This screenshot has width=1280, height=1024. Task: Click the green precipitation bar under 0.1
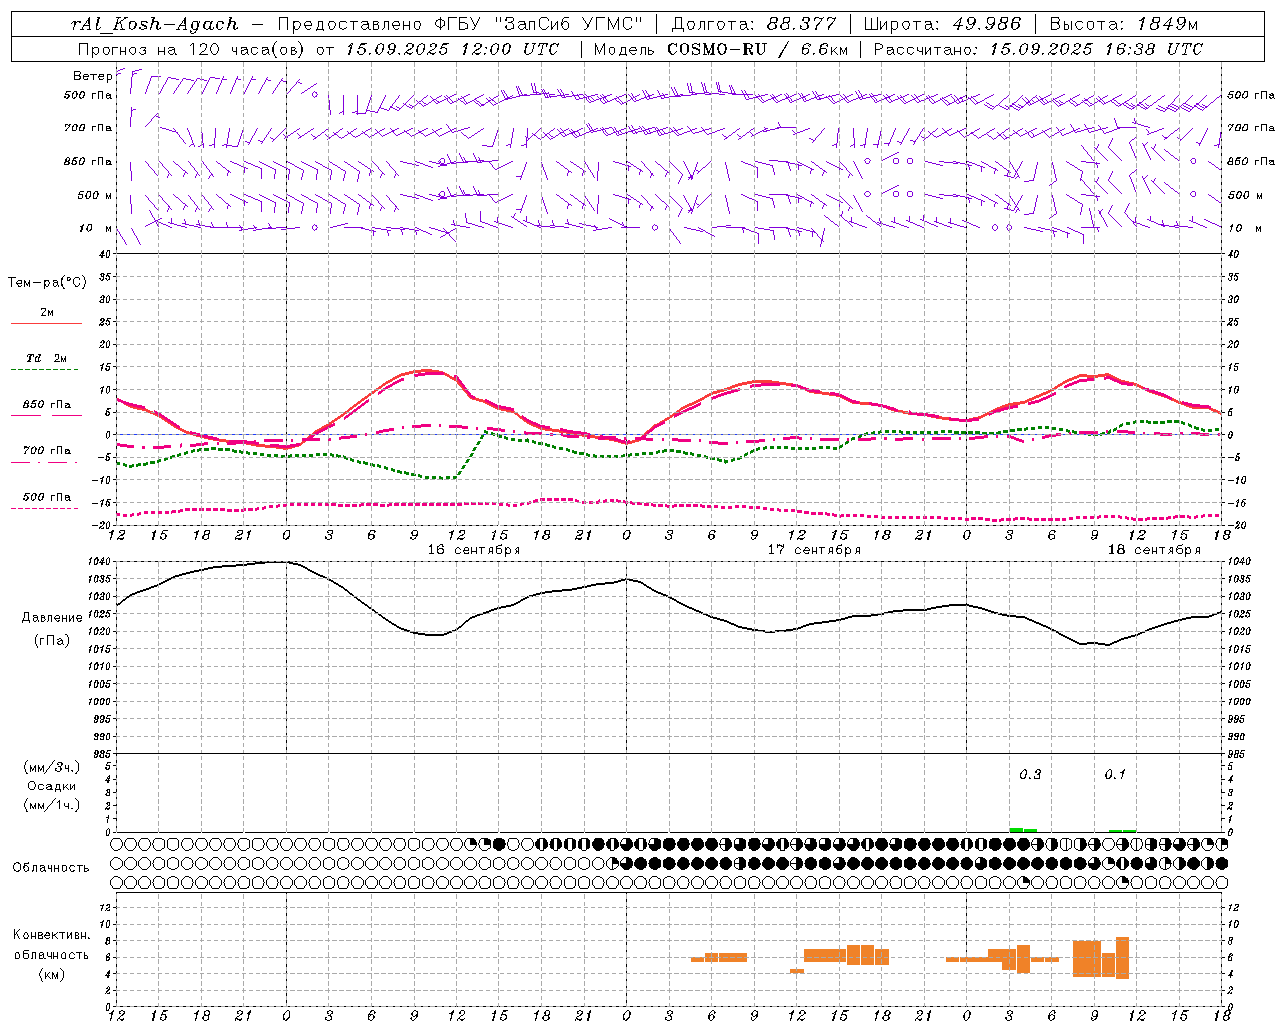(x=1122, y=831)
